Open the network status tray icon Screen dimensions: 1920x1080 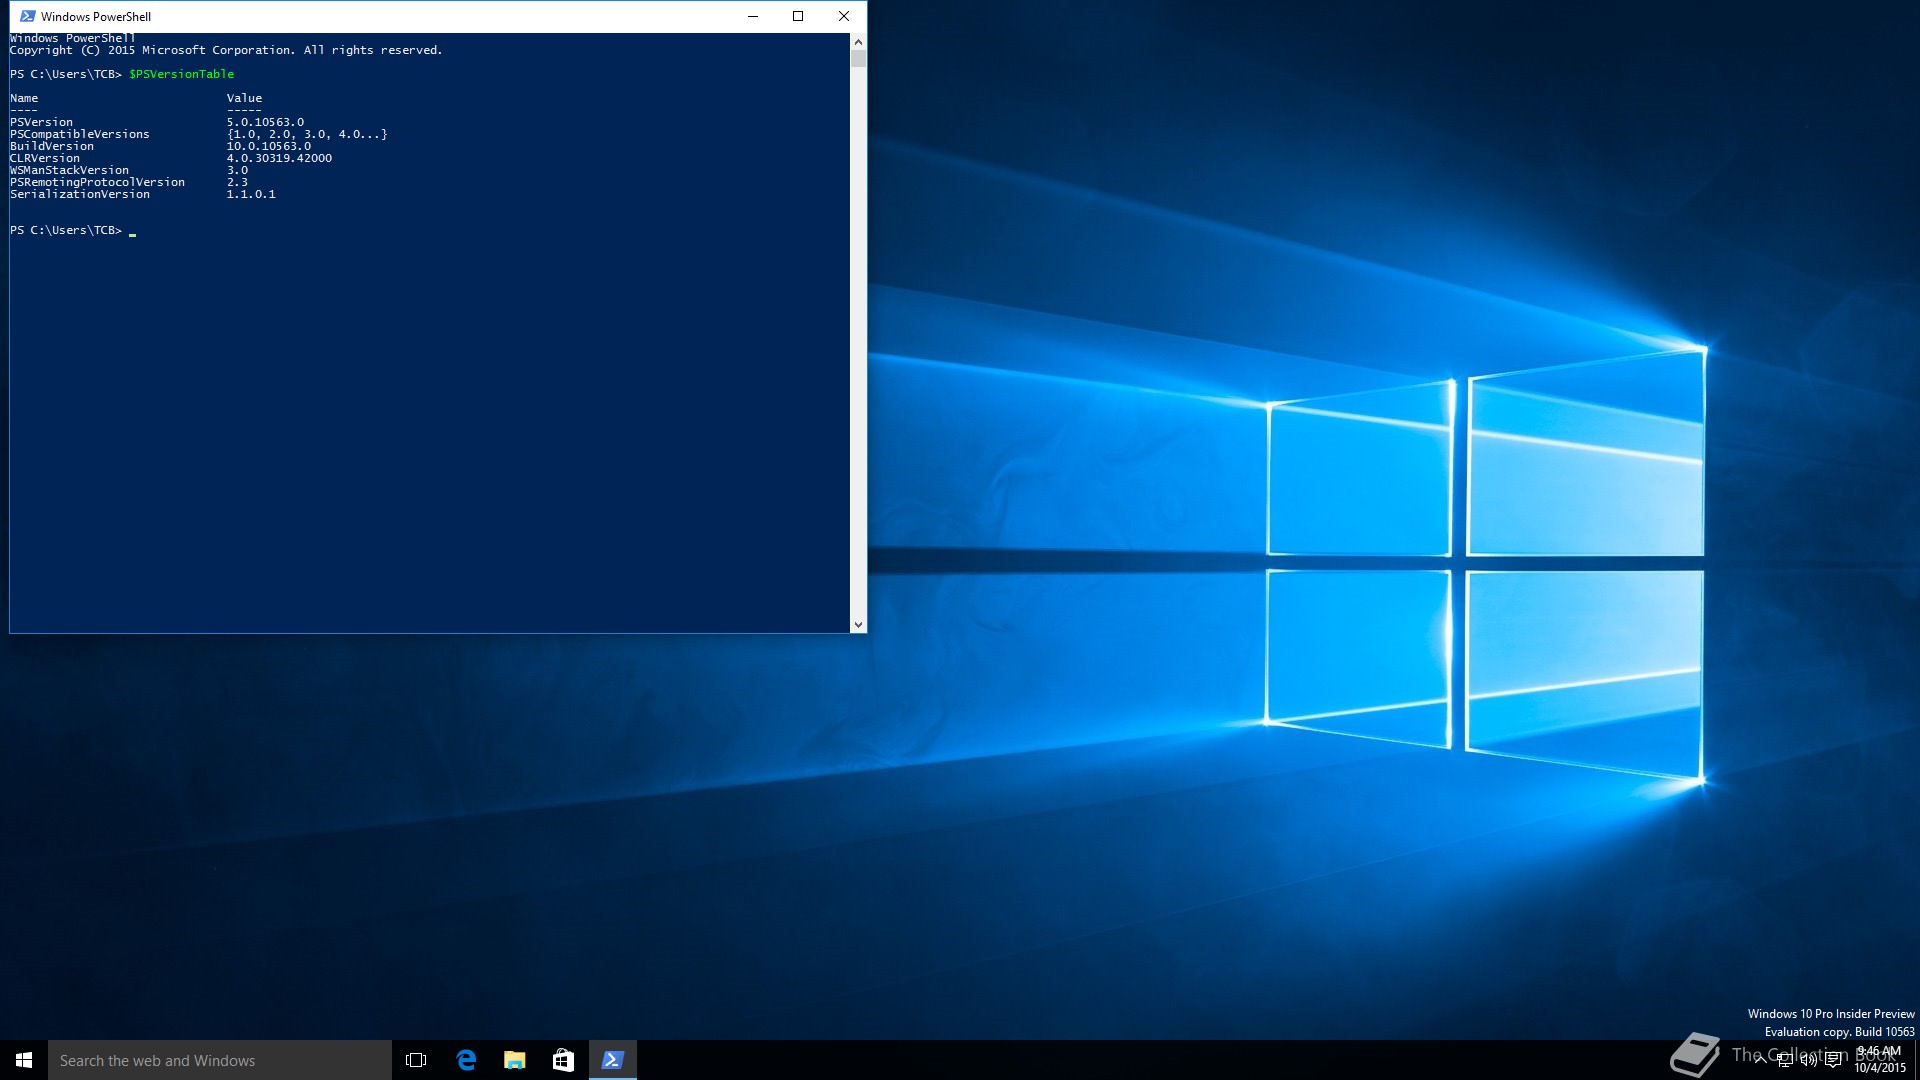coord(1784,1061)
